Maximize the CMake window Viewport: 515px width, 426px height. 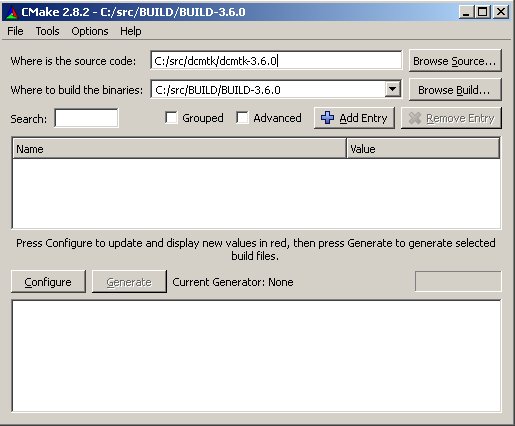pos(483,12)
